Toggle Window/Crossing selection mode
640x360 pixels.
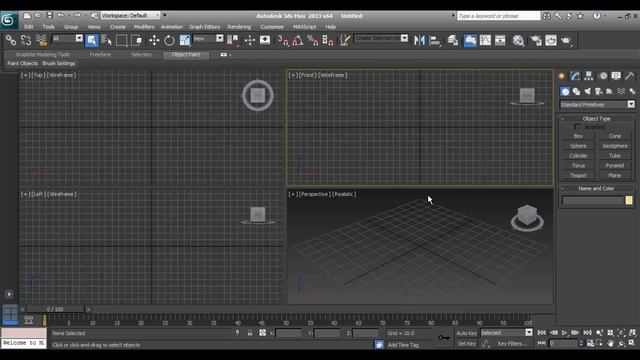click(137, 40)
